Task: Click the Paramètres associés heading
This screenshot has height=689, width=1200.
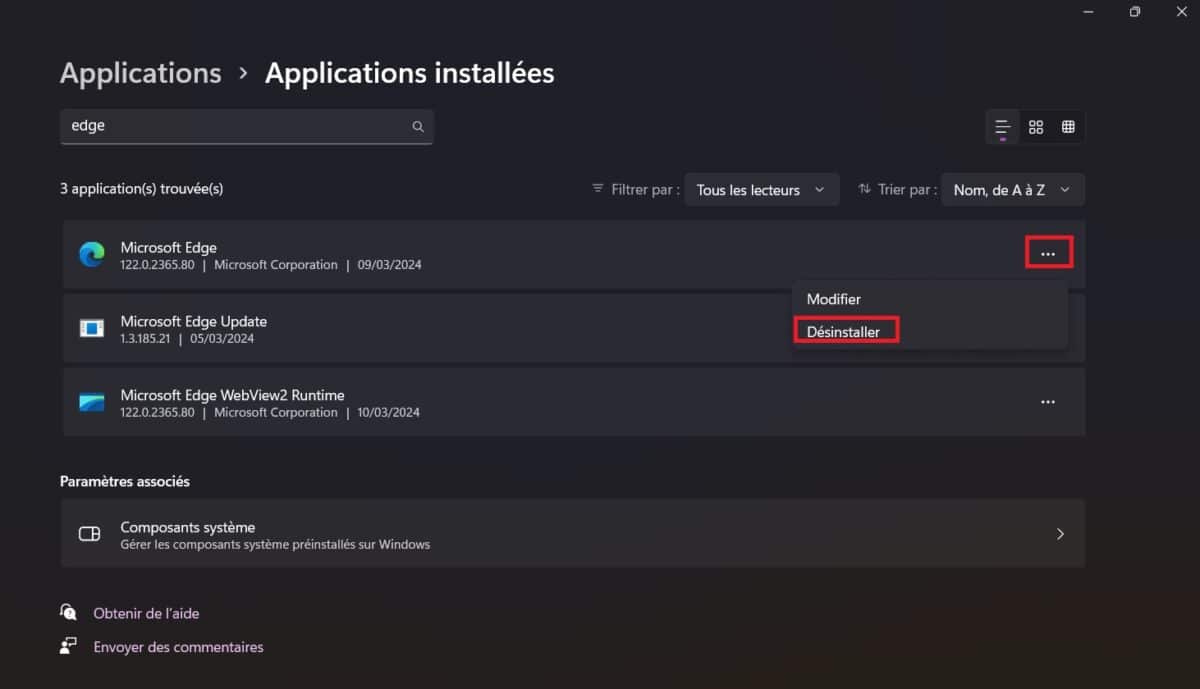Action: [125, 481]
